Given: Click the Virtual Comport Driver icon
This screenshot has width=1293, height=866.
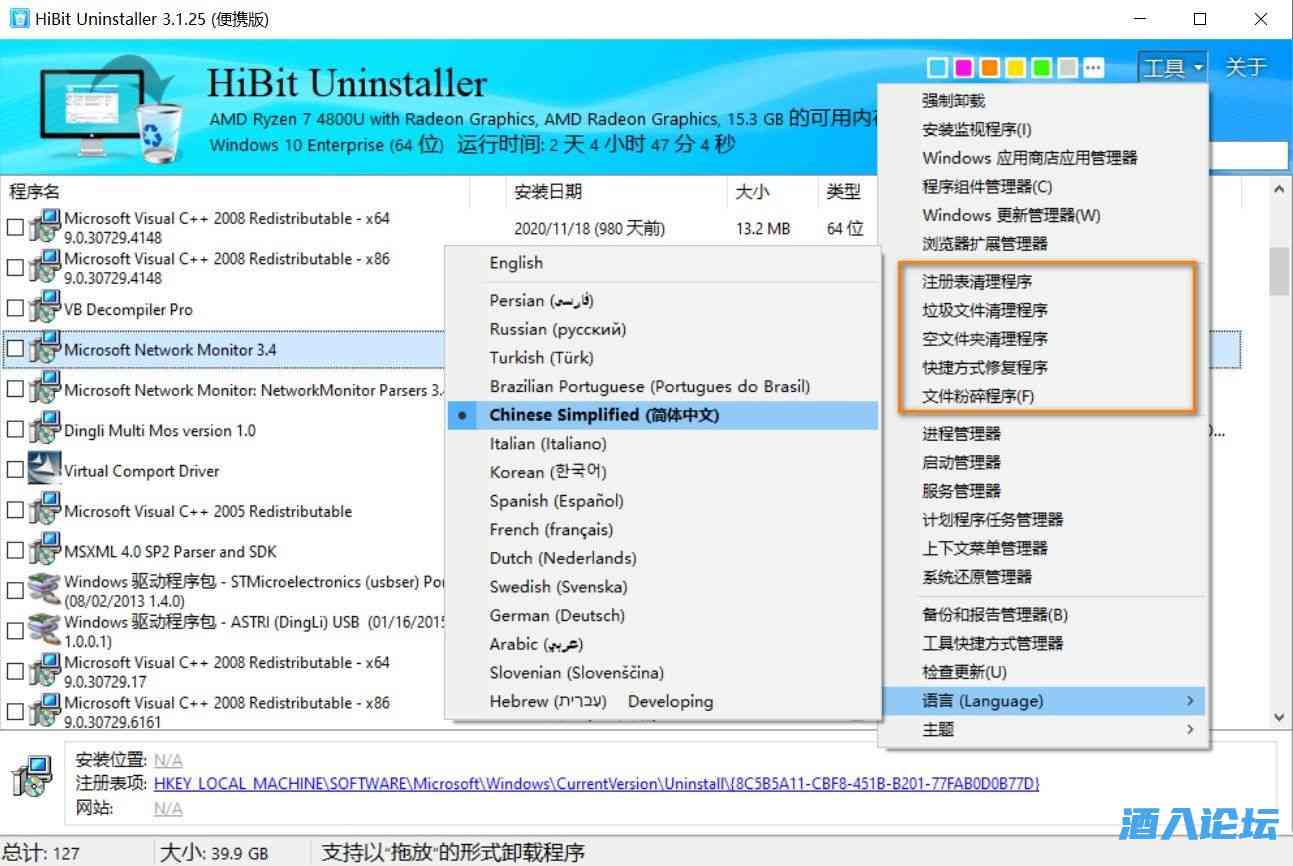Looking at the screenshot, I should (44, 470).
